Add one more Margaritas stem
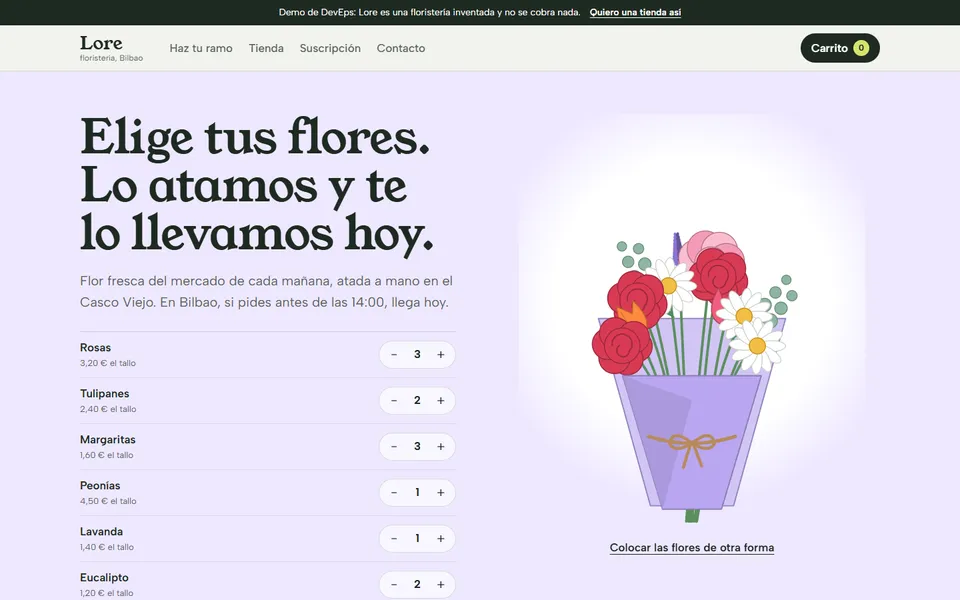 440,446
